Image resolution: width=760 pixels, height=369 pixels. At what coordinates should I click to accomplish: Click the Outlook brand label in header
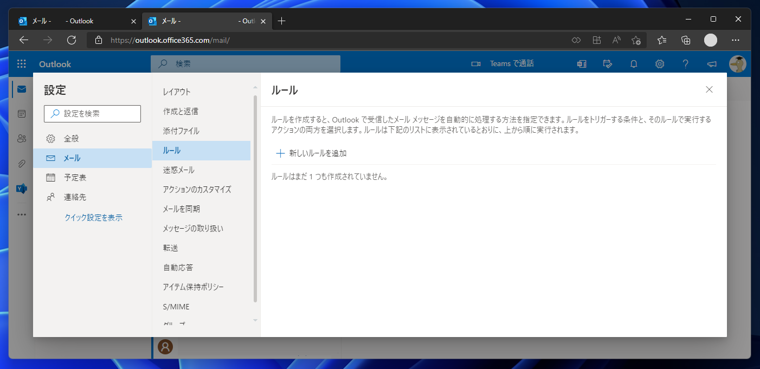pos(55,64)
